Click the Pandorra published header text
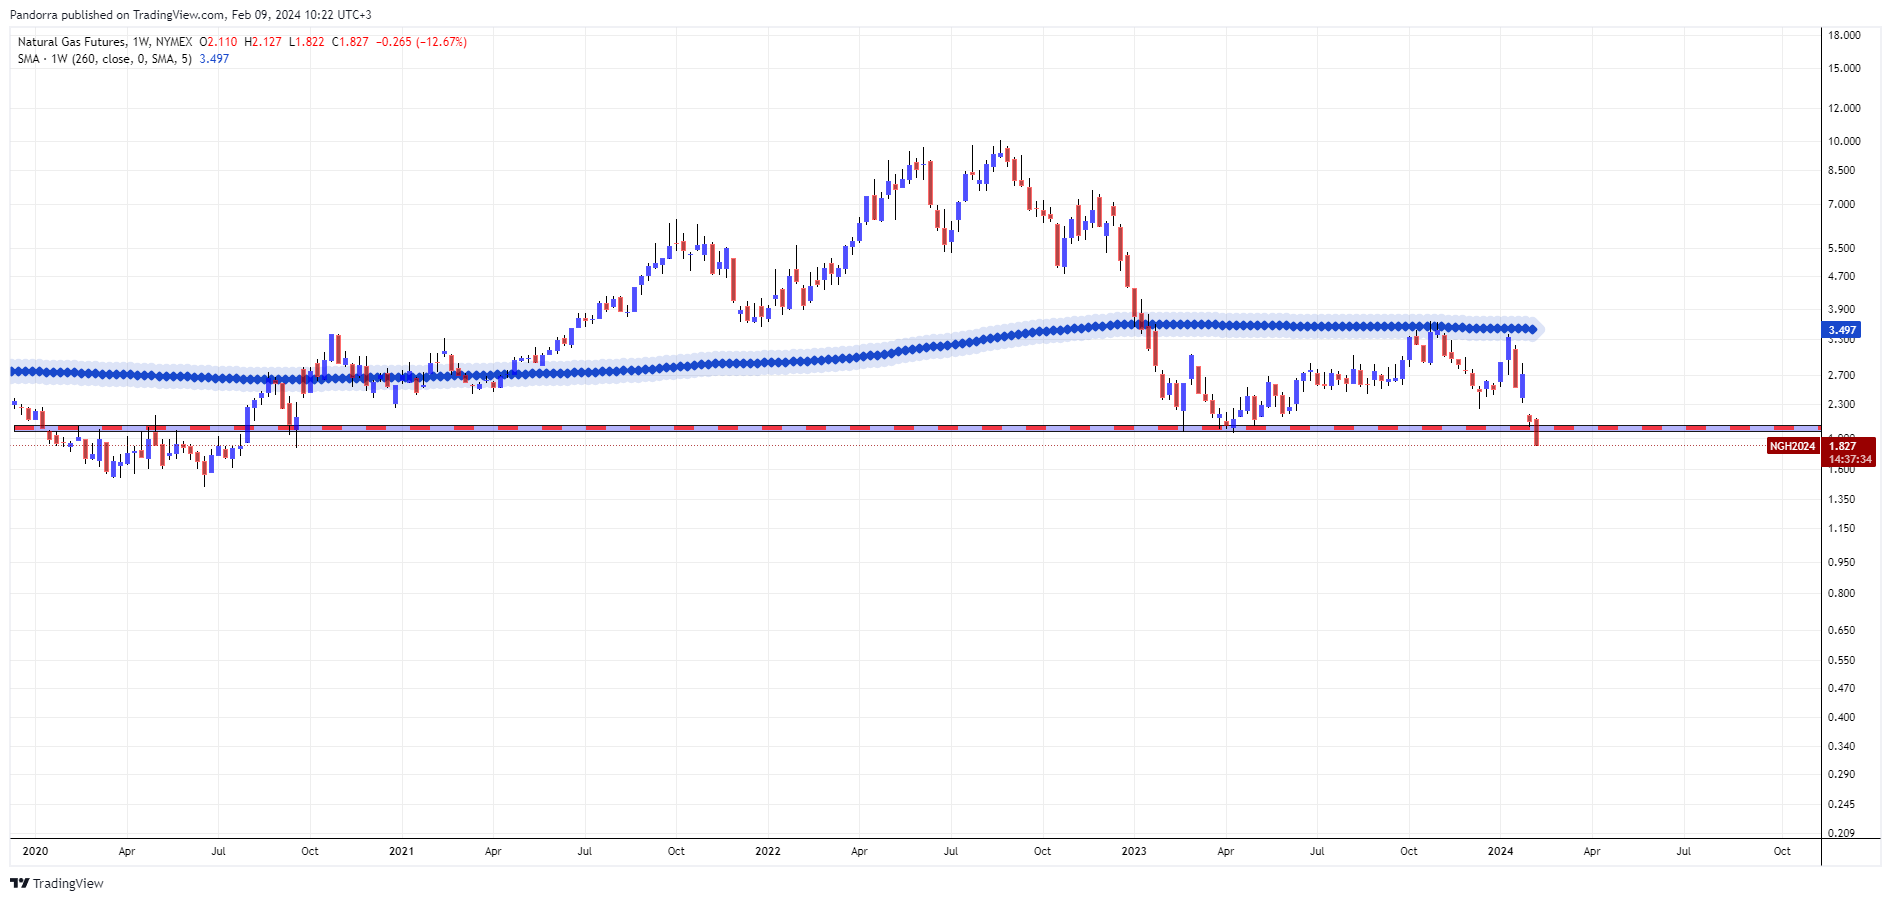 (x=190, y=15)
